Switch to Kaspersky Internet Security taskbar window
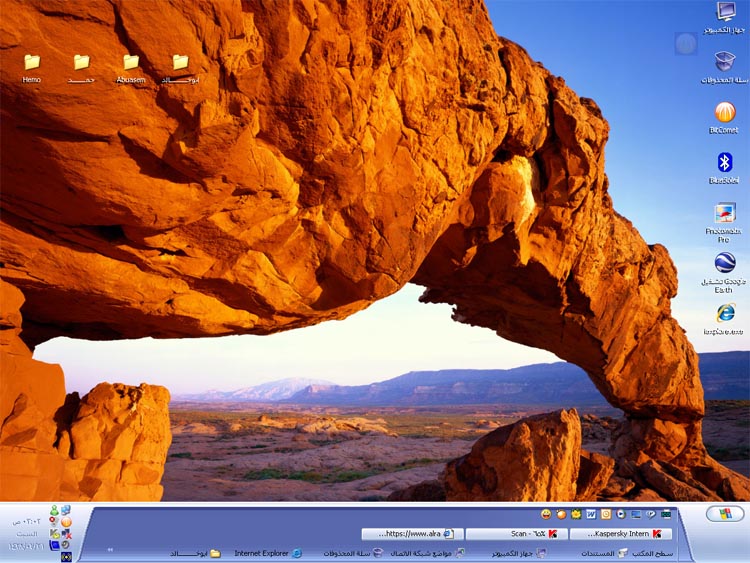The image size is (750, 563). click(x=621, y=534)
